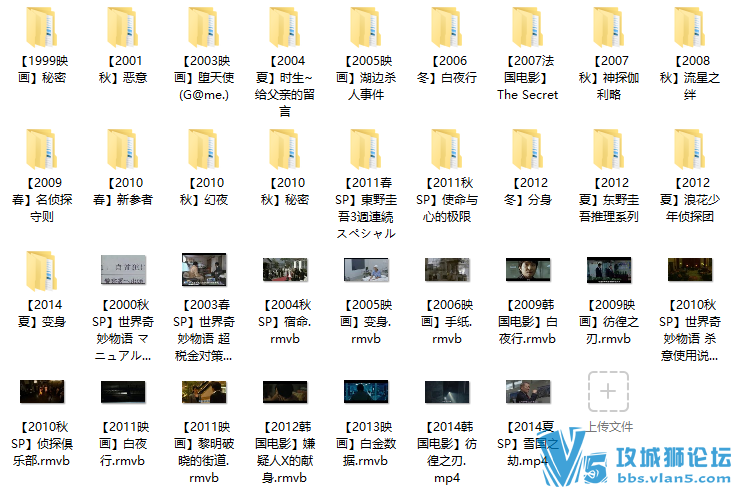Click the 【2011映画】白夜行.rmvb thumbnail
The height and width of the screenshot is (492, 736).
(x=123, y=392)
